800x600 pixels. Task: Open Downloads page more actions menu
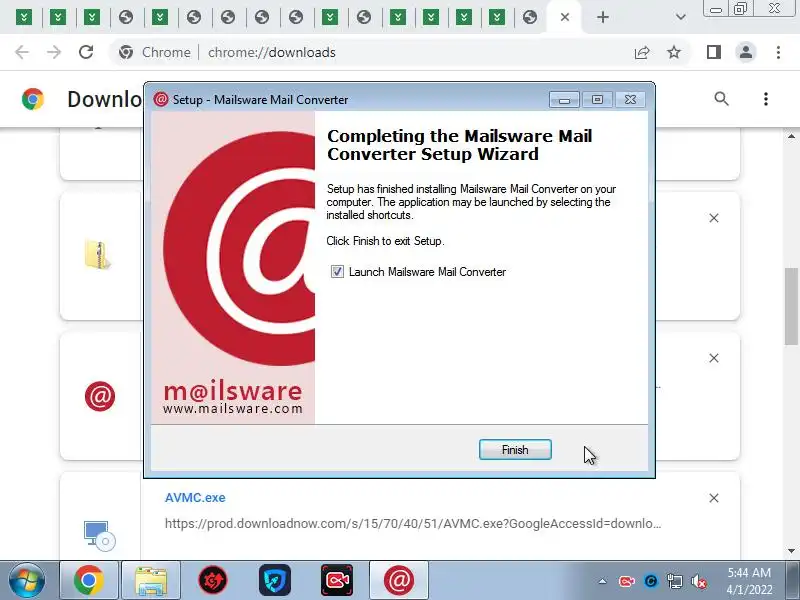tap(766, 99)
